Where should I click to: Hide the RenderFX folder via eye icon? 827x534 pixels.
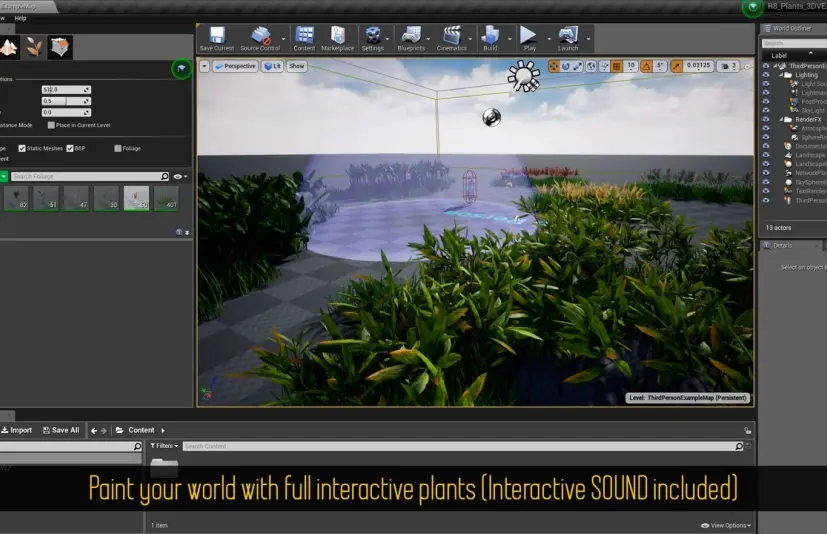click(x=766, y=119)
